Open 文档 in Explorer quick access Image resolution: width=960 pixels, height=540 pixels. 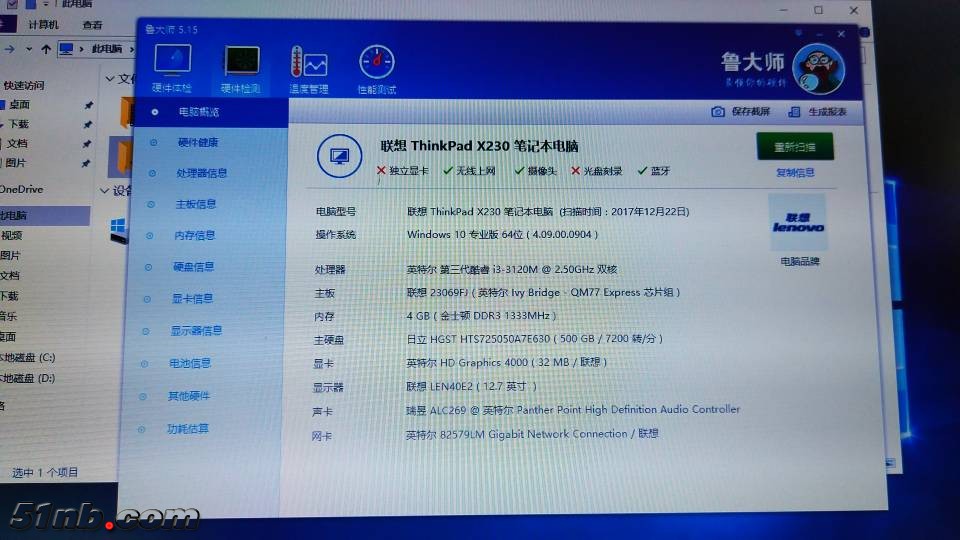point(17,143)
